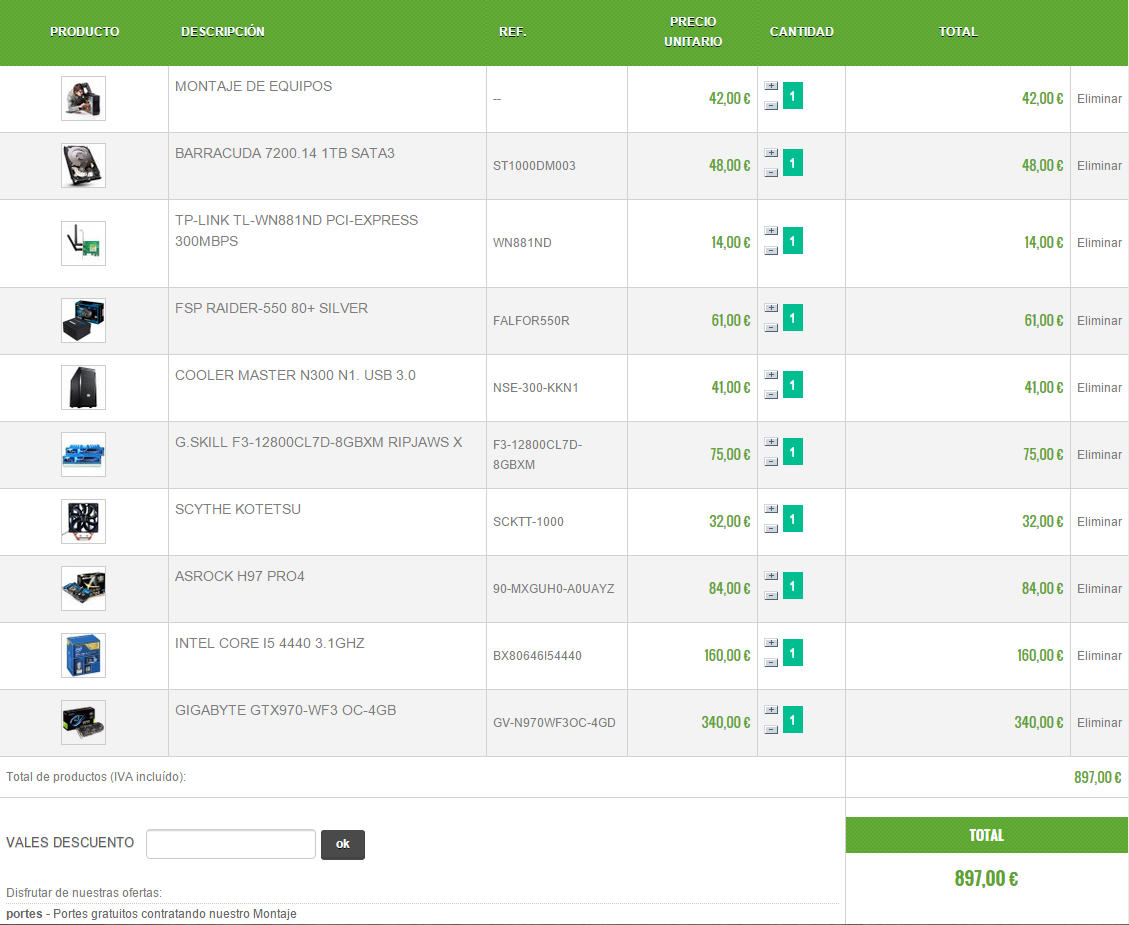This screenshot has width=1129, height=925.
Task: Open BARRACUDA hard drive thumbnail
Action: pyautogui.click(x=84, y=166)
